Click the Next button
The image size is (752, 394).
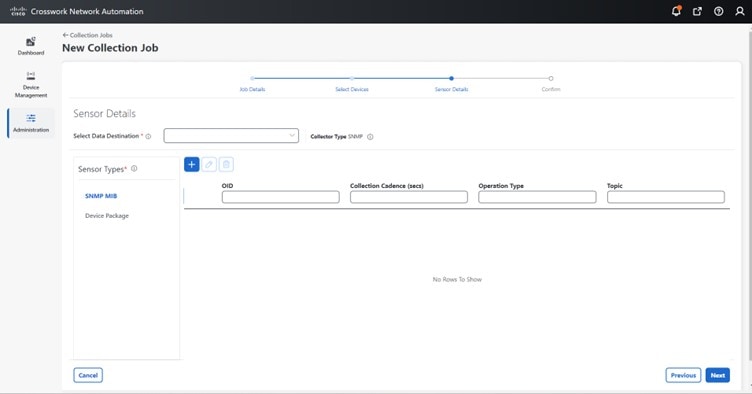point(717,375)
